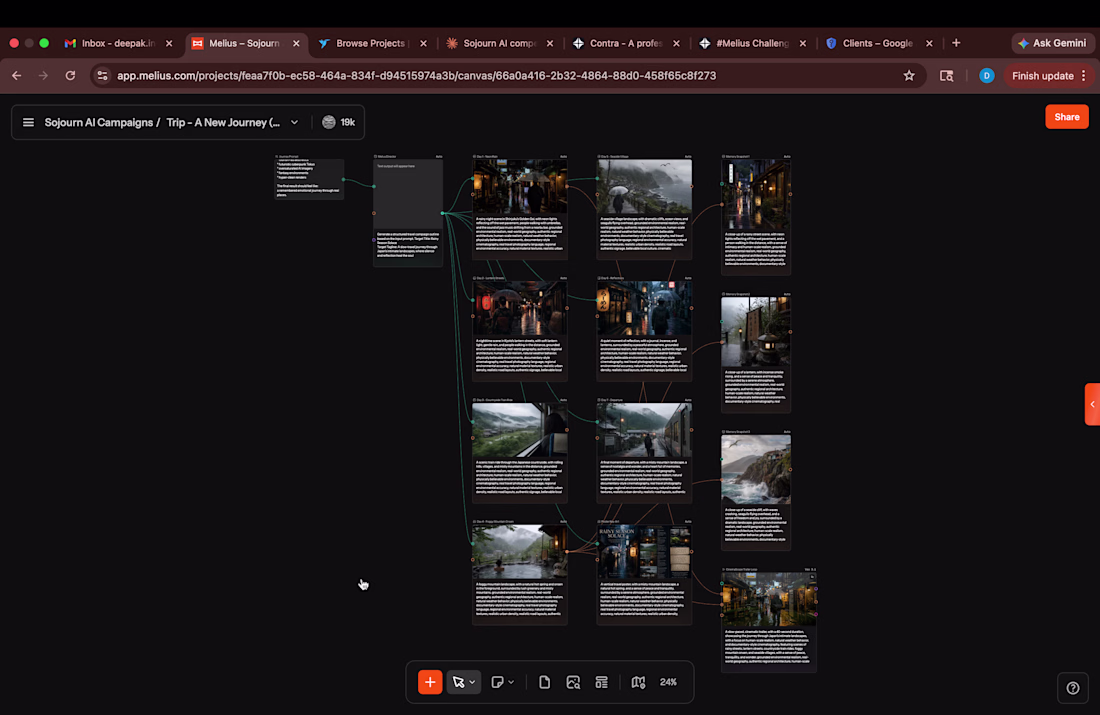Open the Chrome profile avatar D
This screenshot has width=1100, height=715.
(x=986, y=76)
